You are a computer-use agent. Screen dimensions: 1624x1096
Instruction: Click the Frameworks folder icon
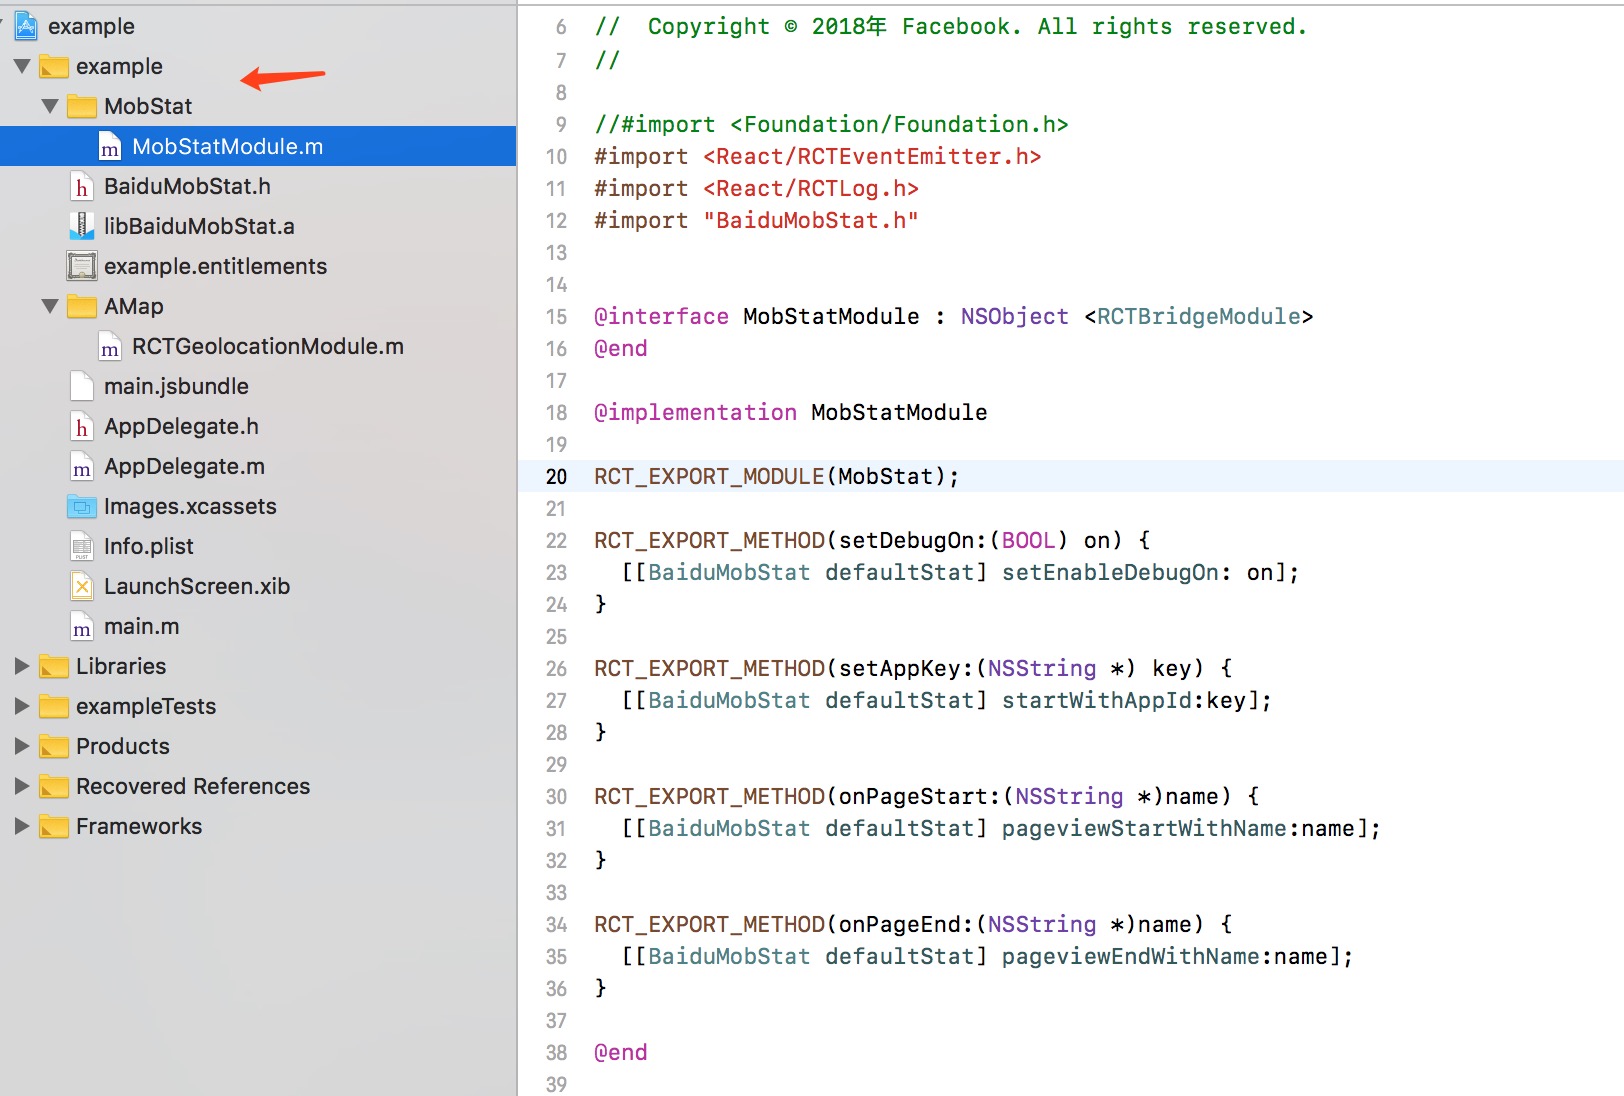(54, 827)
